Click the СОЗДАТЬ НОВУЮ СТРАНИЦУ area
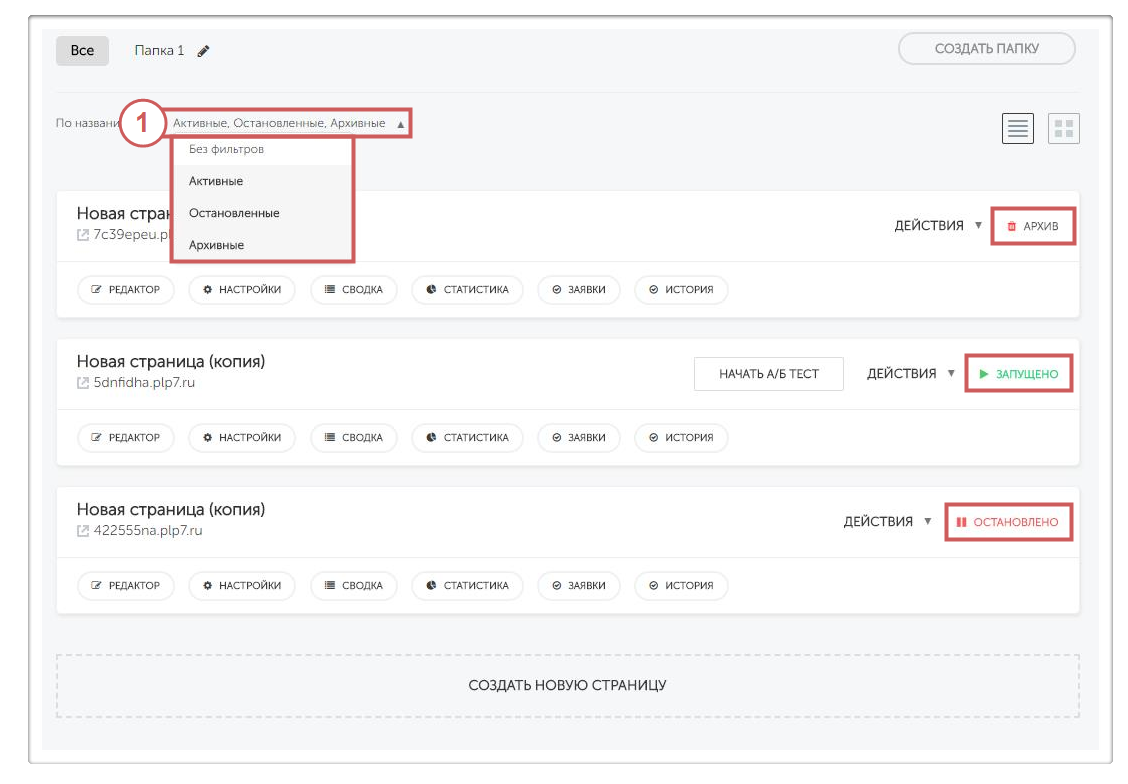 pos(567,686)
